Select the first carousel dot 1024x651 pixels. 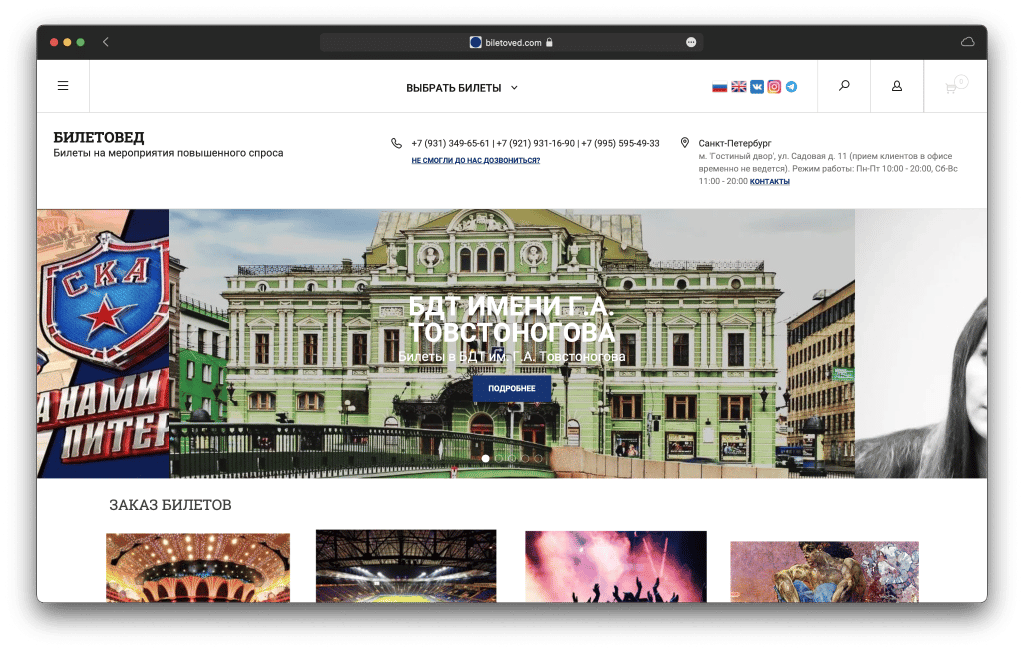tap(485, 458)
